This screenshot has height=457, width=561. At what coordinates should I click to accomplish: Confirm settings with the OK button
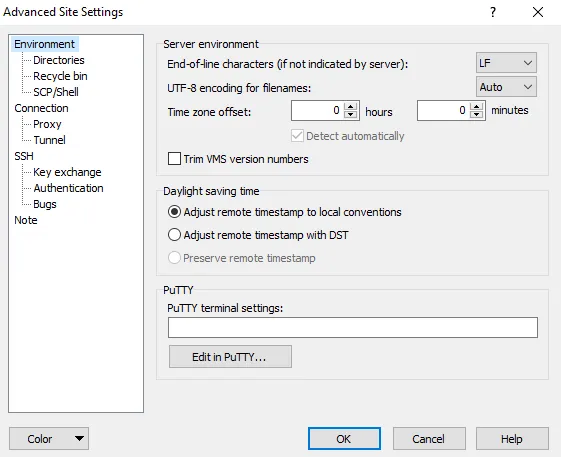[344, 438]
